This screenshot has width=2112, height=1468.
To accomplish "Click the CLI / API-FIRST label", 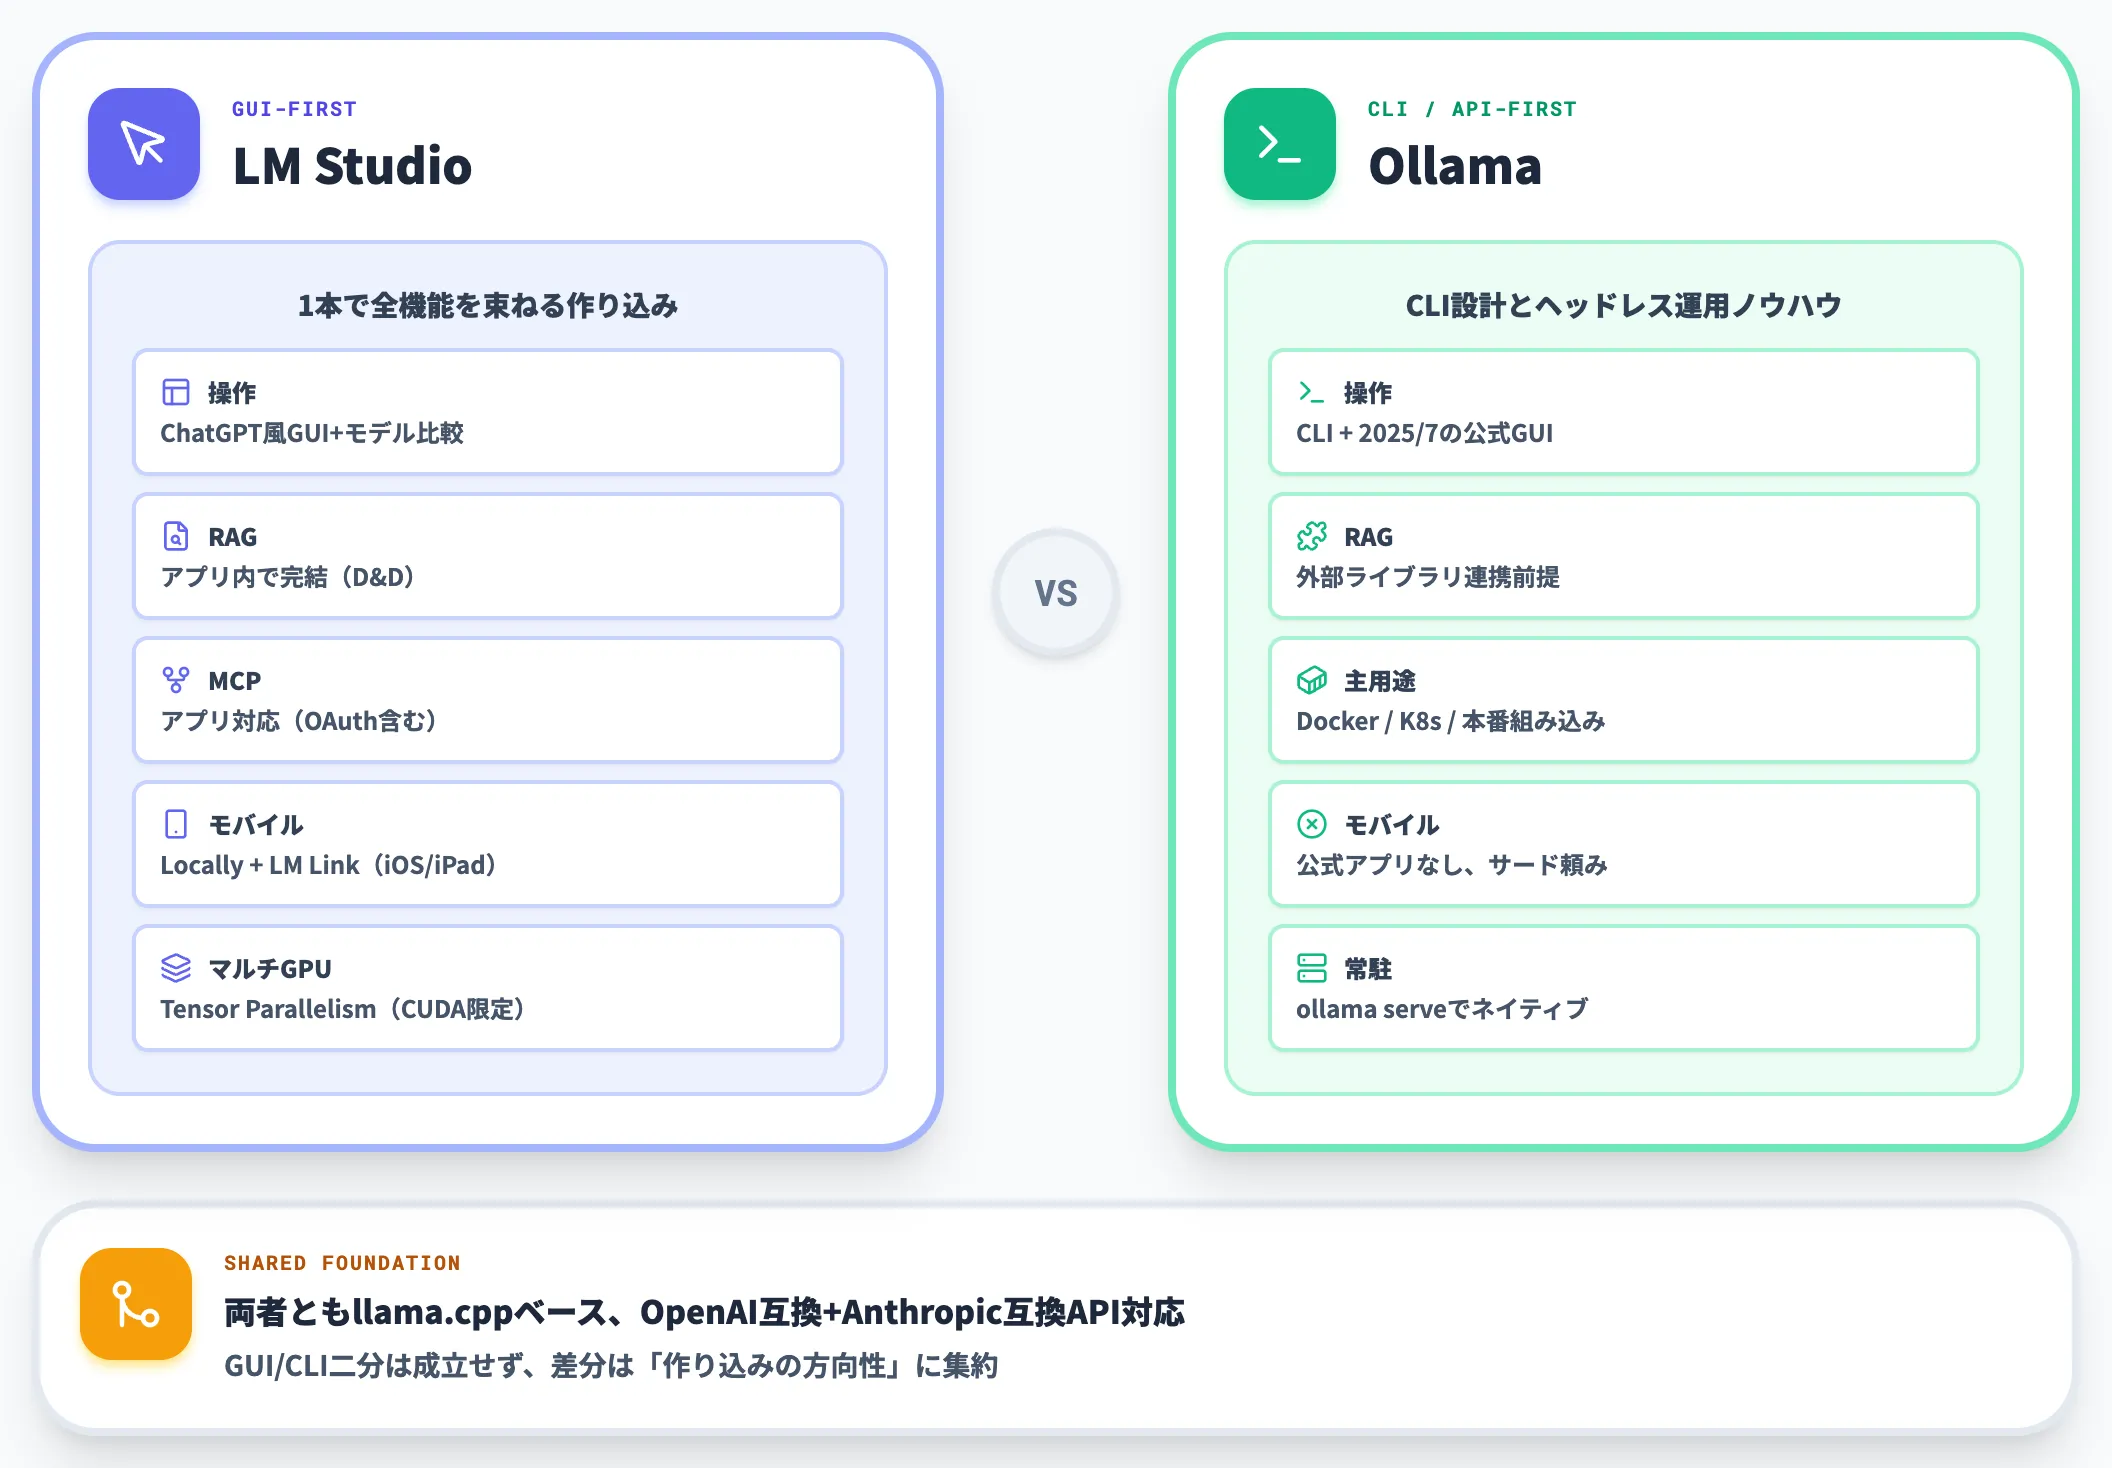I will coord(1472,109).
